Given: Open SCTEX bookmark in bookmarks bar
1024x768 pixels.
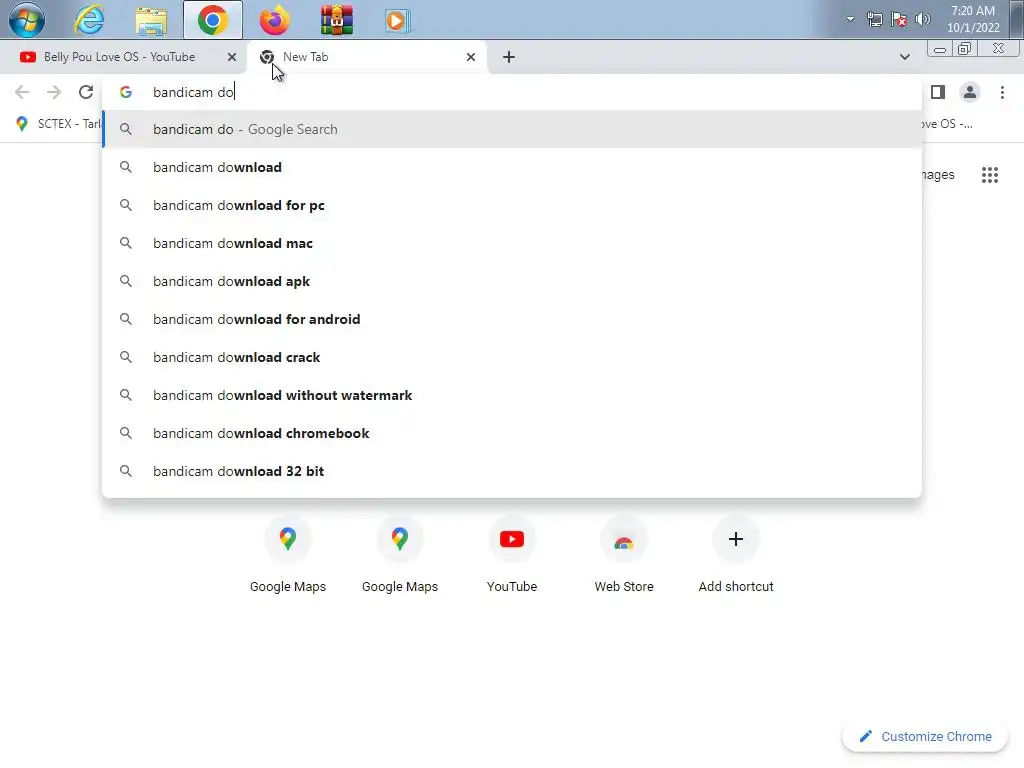Looking at the screenshot, I should coord(59,123).
